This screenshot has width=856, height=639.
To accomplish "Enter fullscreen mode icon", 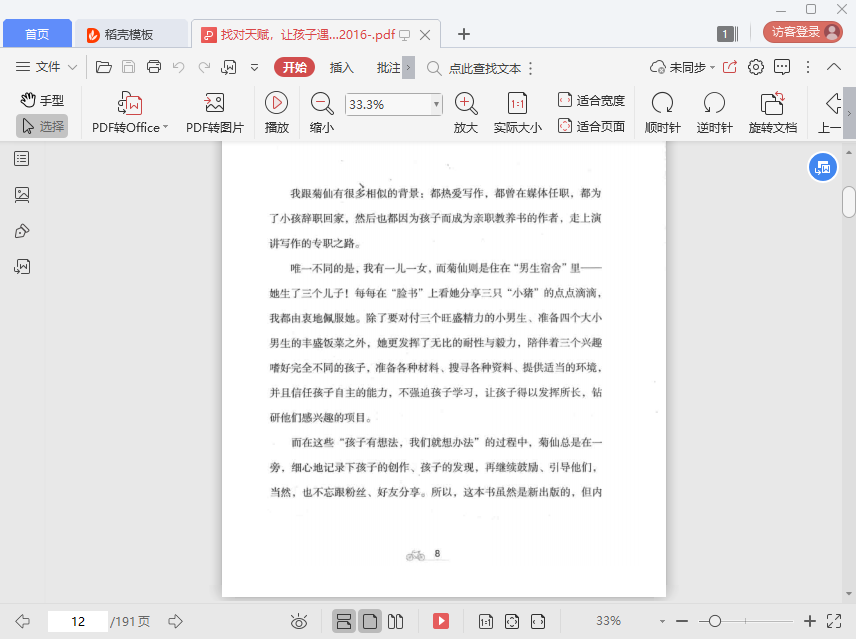I will coord(834,621).
